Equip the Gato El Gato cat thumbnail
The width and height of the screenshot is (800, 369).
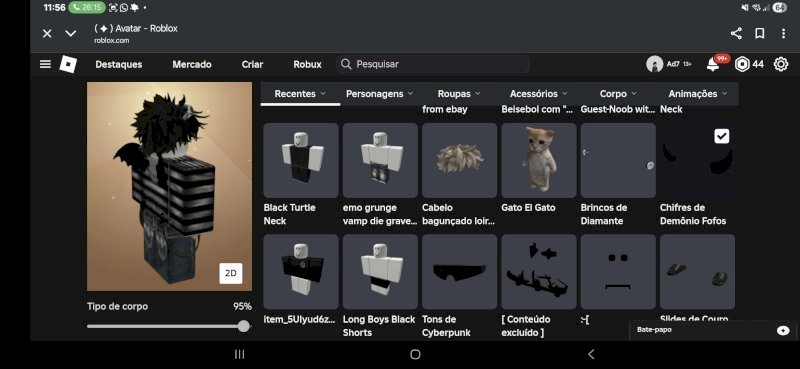(539, 160)
